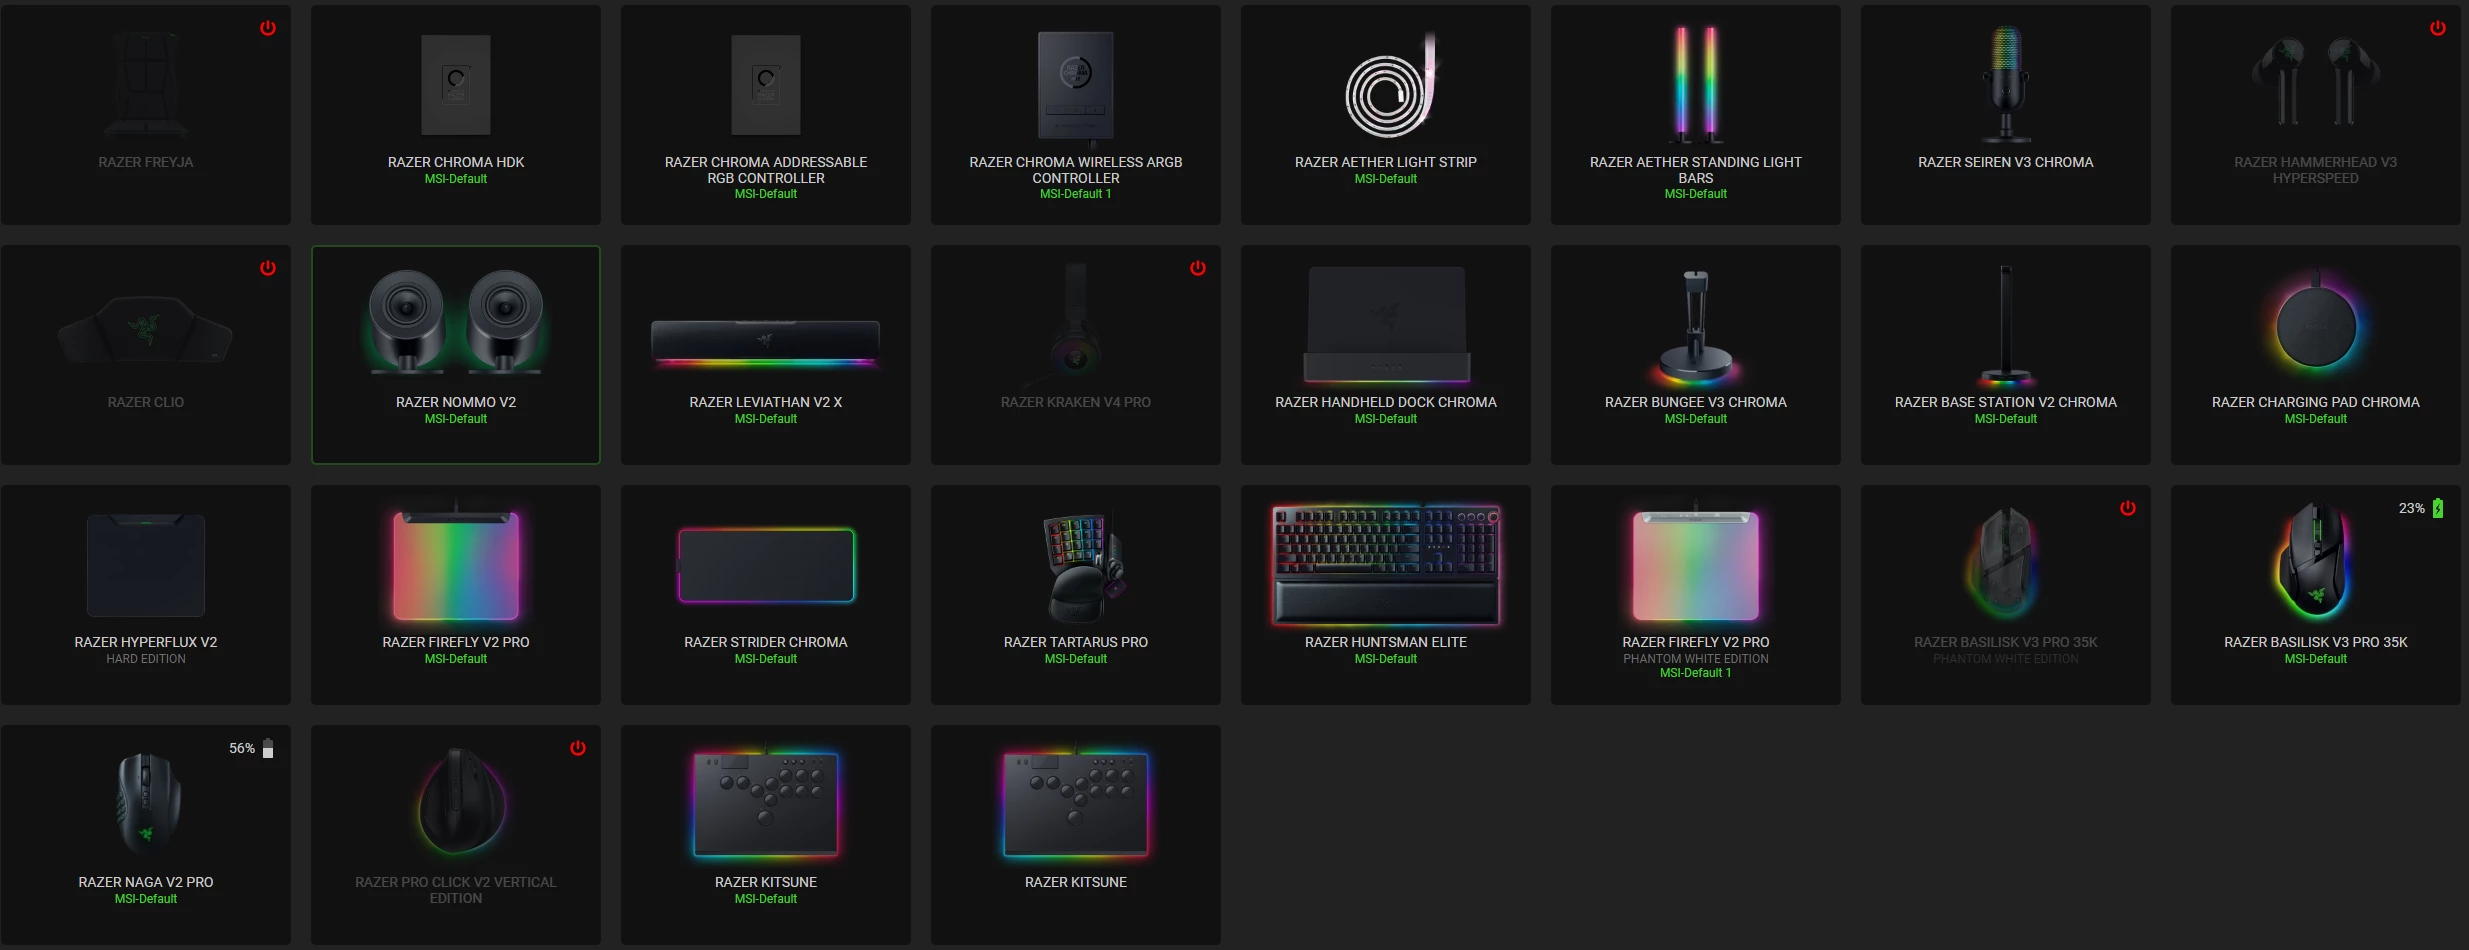
Task: Select the Razer Huntsman Elite keyboard image
Action: pos(1386,565)
